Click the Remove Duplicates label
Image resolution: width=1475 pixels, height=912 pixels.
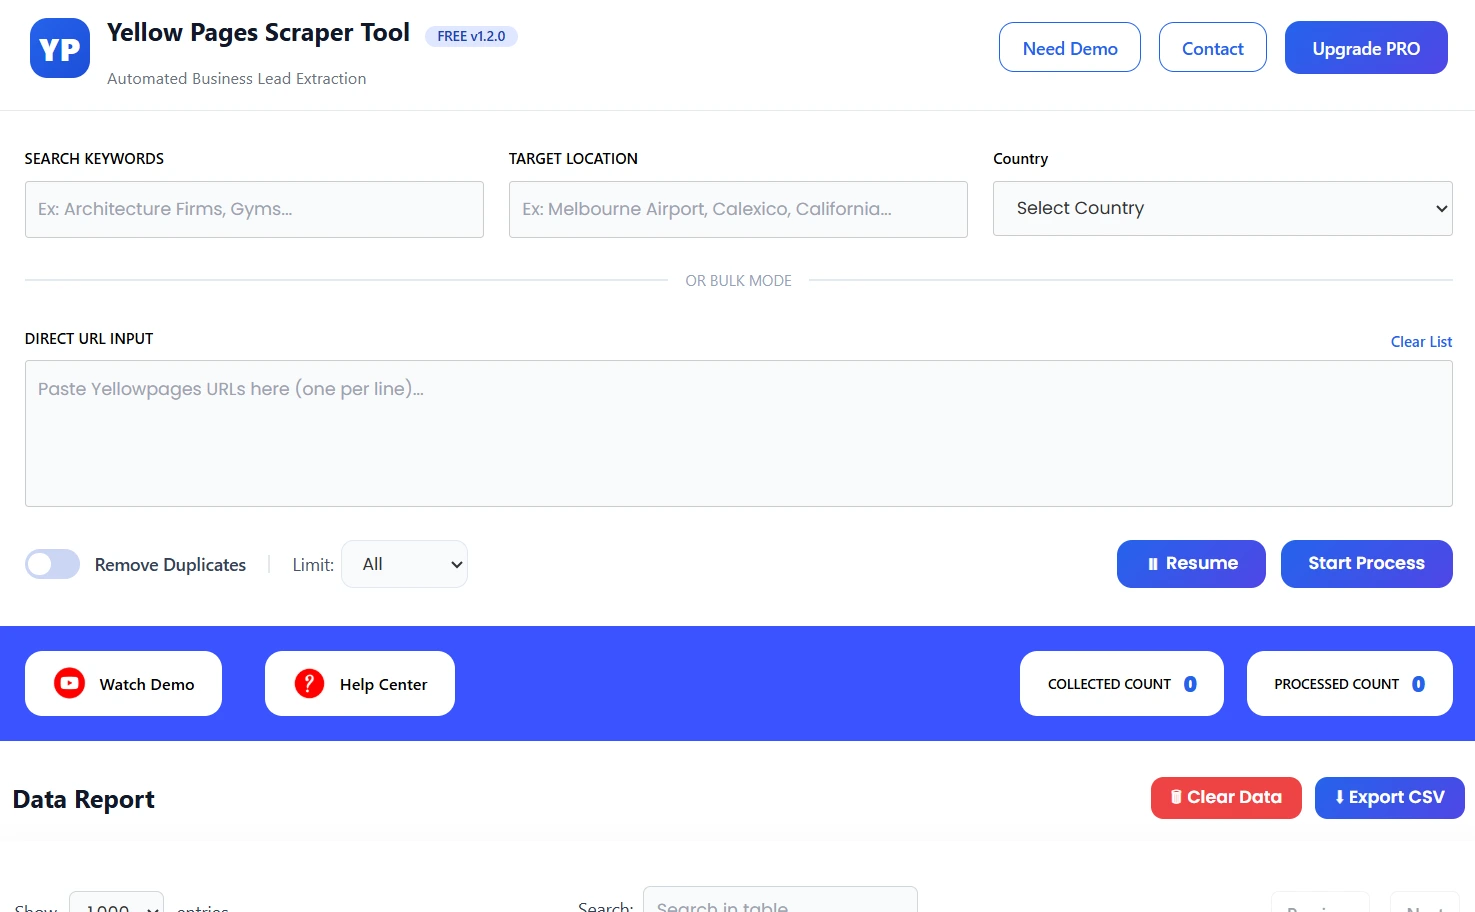(170, 565)
